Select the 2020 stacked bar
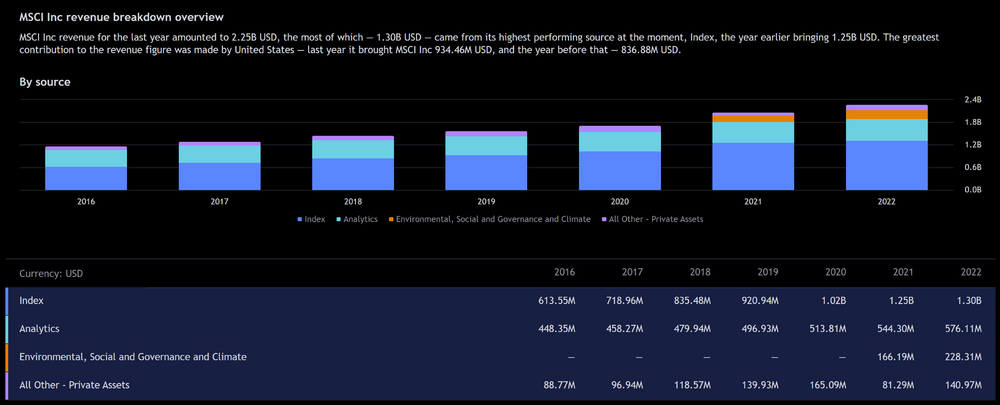The image size is (1000, 405). (620, 158)
